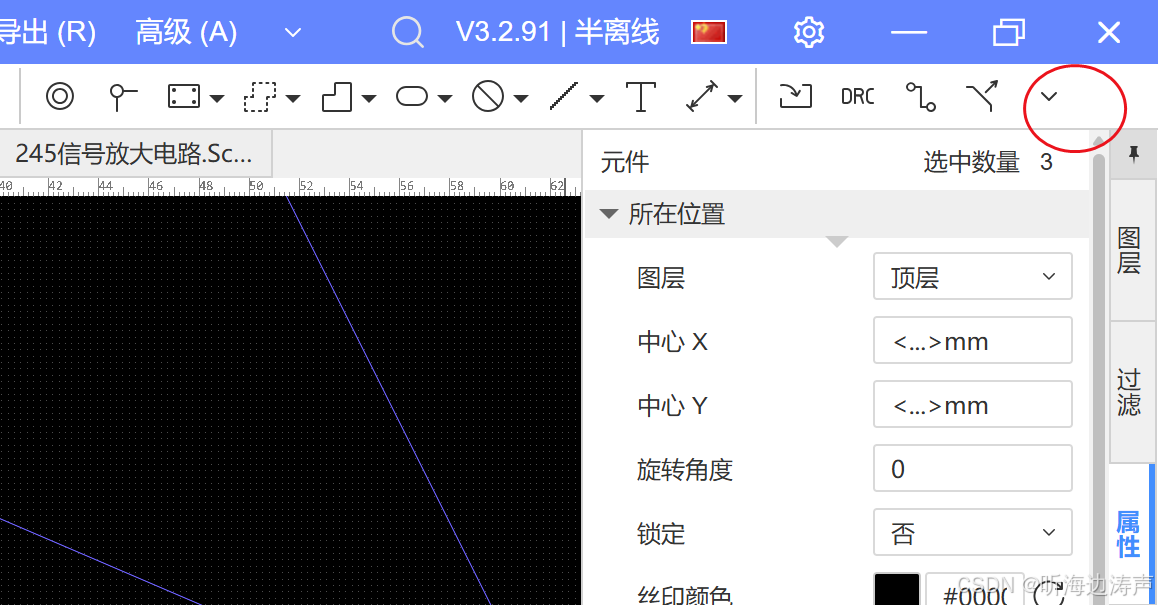Image resolution: width=1158 pixels, height=605 pixels.
Task: Click the 丝印颜色 hex value field
Action: [x=975, y=589]
